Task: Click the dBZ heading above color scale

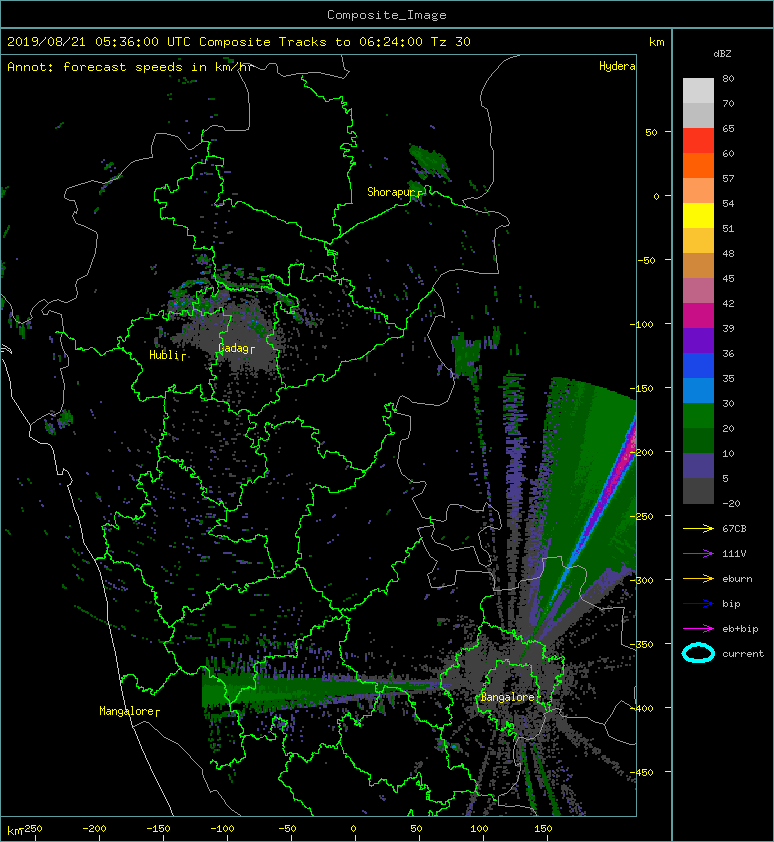Action: 722,54
